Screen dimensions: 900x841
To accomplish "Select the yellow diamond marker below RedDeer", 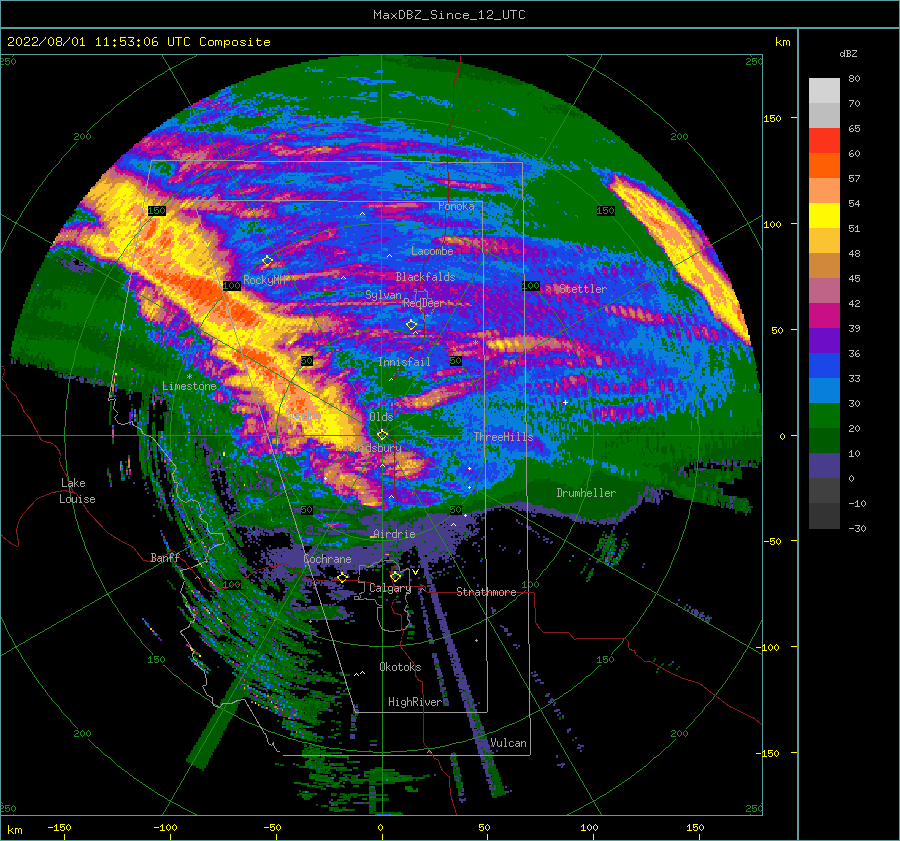I will tap(411, 325).
